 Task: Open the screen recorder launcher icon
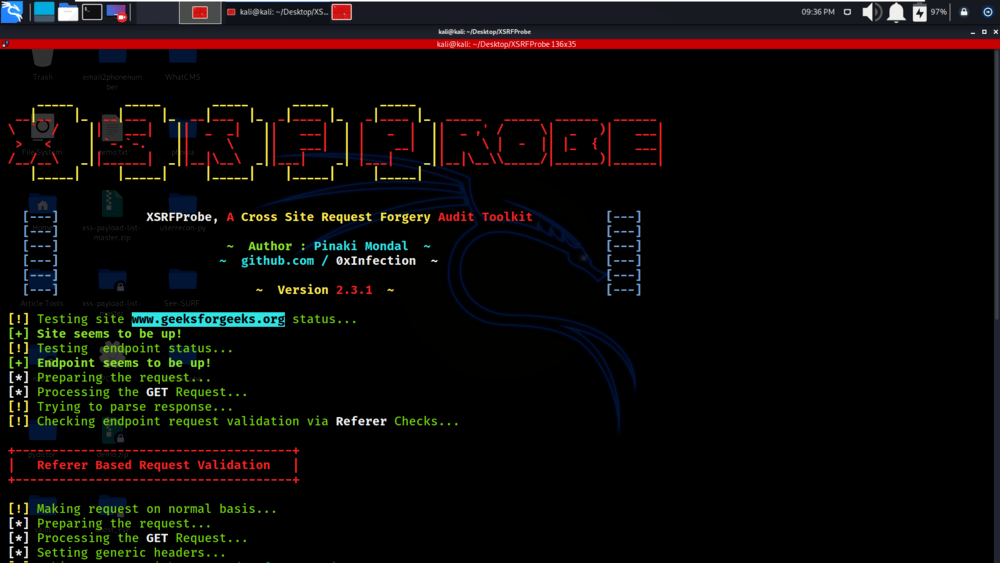(x=116, y=12)
